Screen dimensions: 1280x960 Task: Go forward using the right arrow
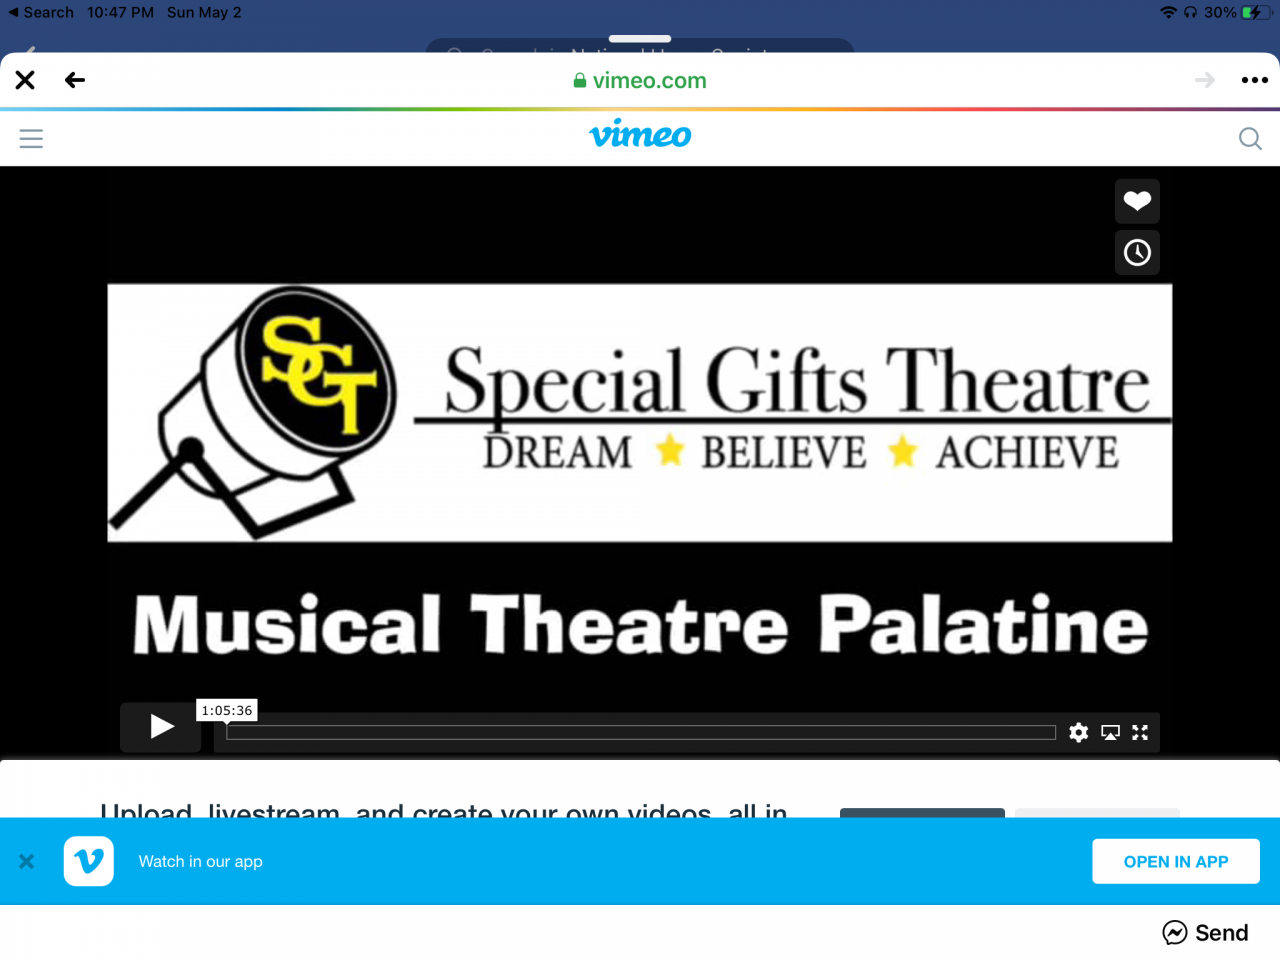[x=1205, y=80]
